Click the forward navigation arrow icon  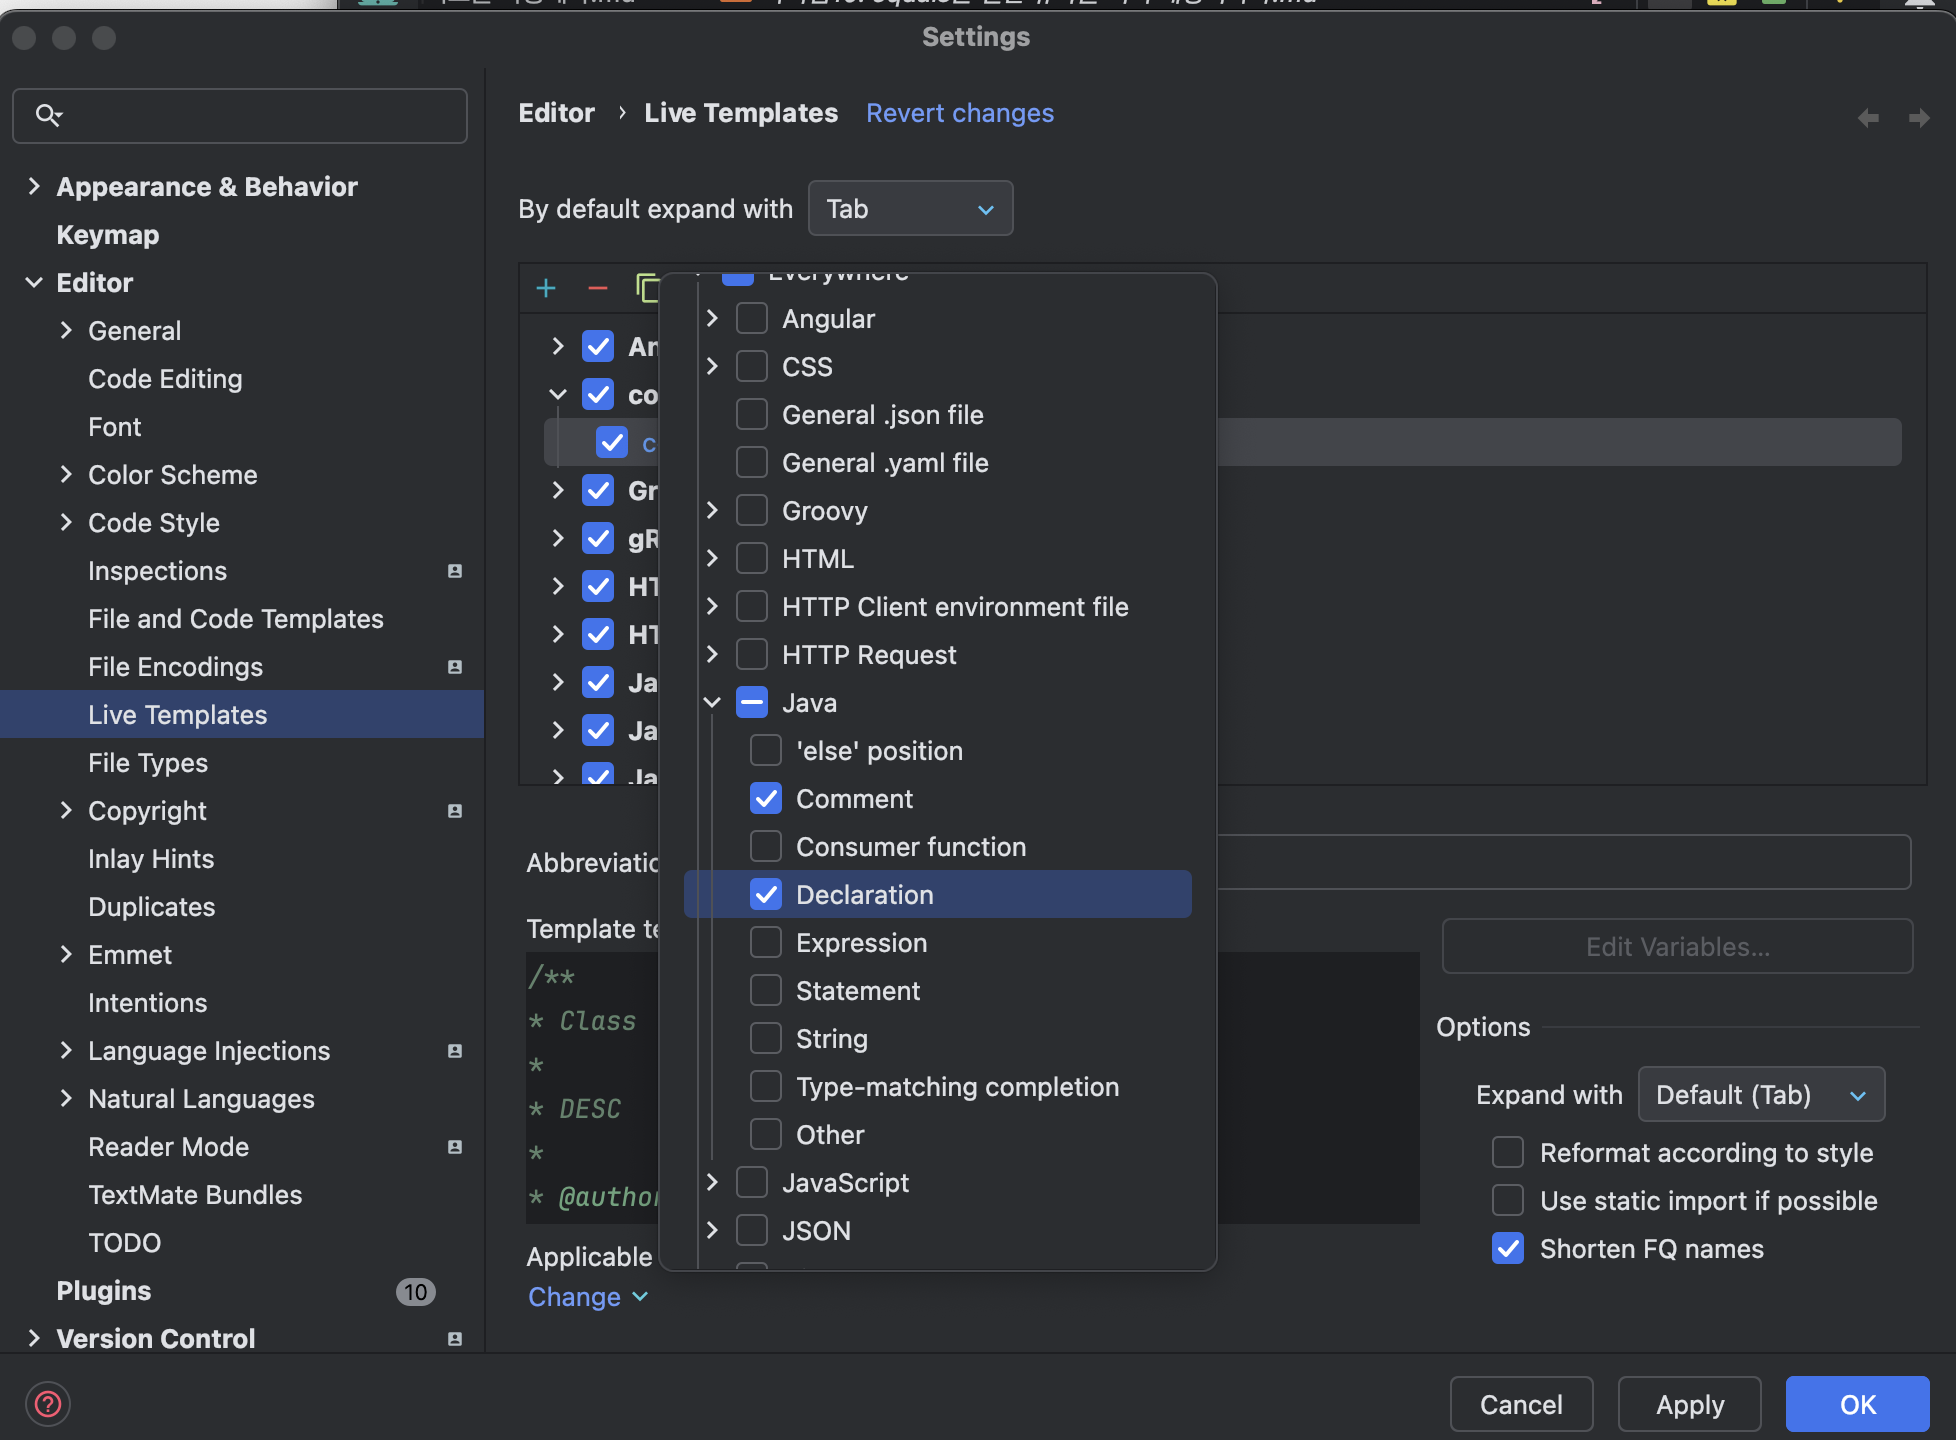[1918, 118]
